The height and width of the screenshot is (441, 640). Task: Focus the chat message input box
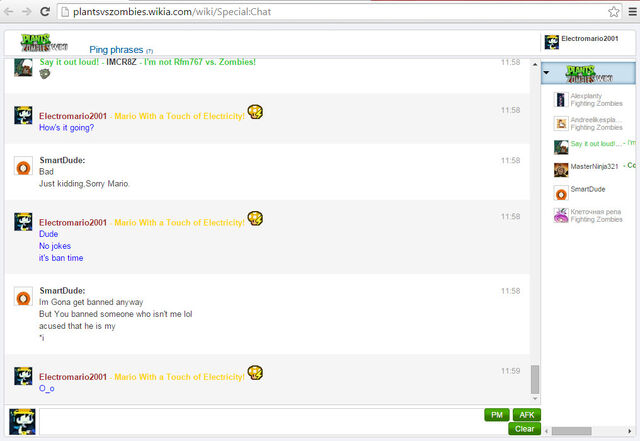pos(261,421)
